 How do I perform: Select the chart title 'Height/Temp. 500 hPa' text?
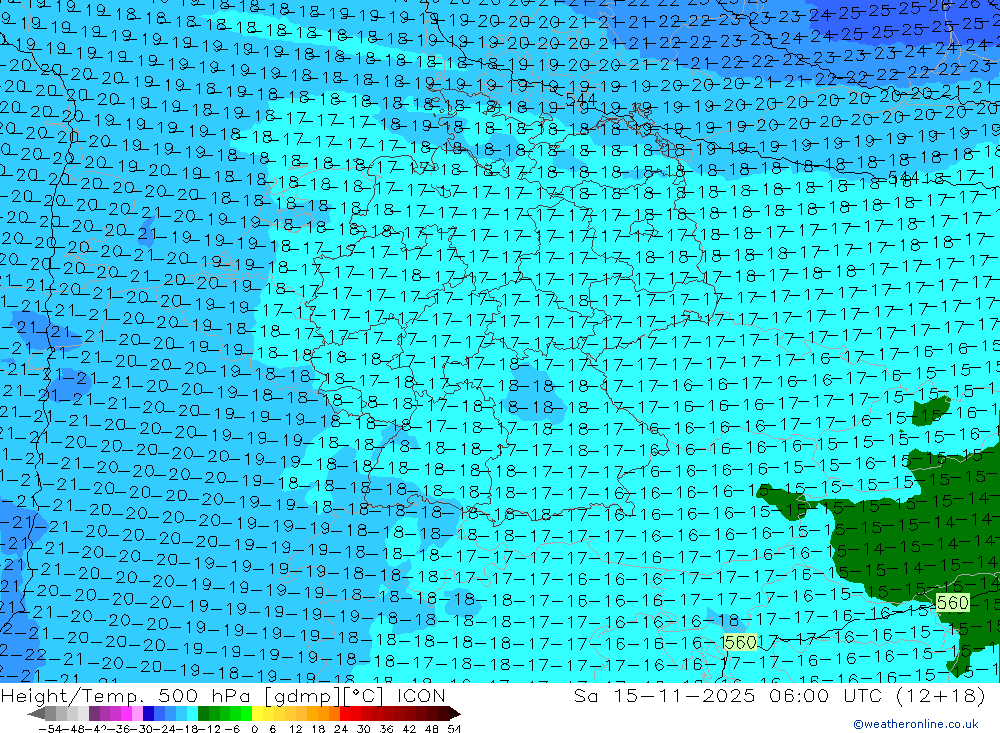pyautogui.click(x=128, y=696)
